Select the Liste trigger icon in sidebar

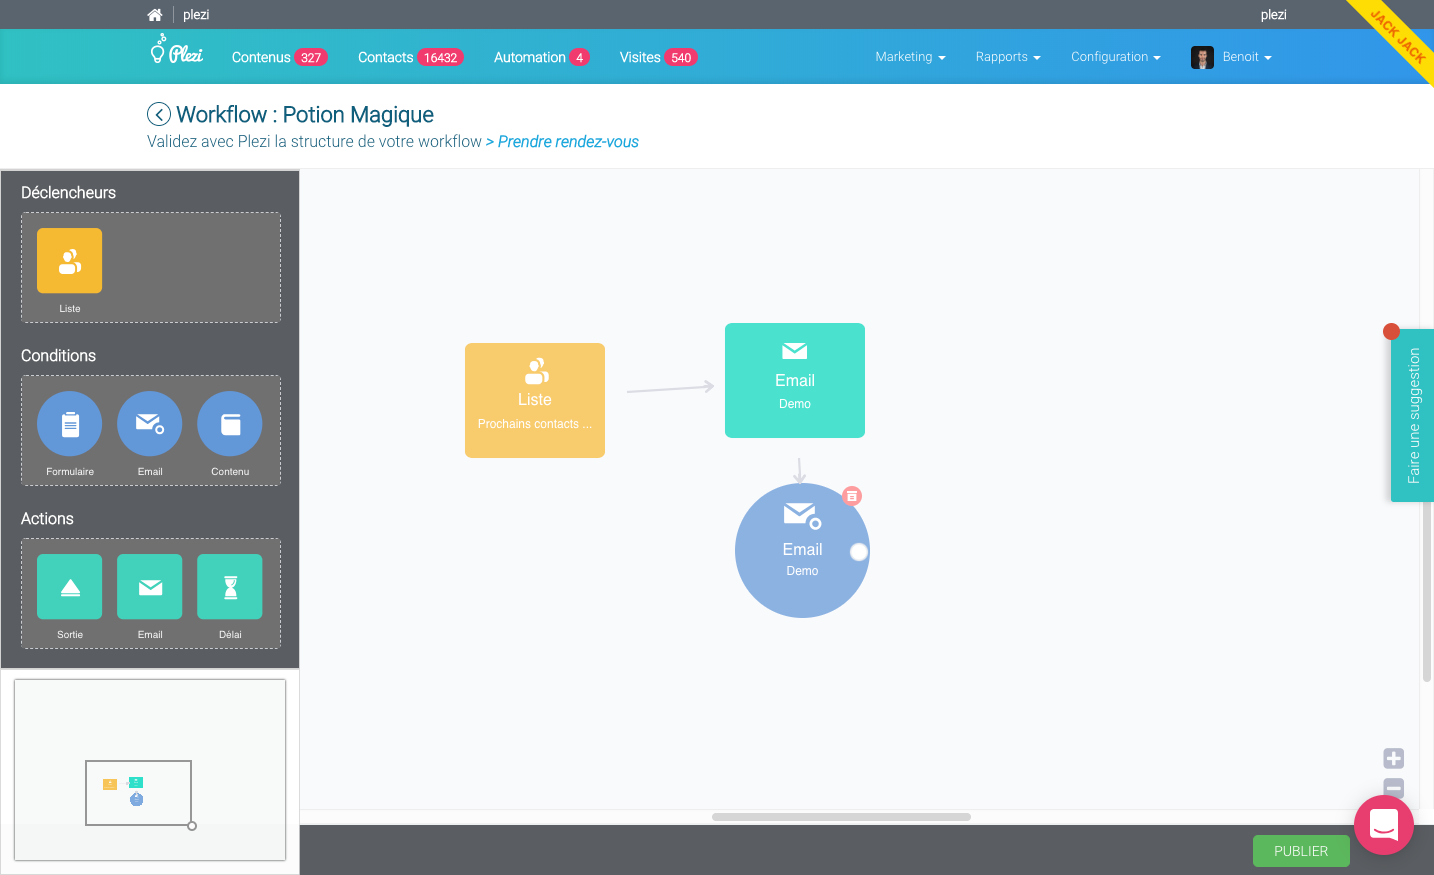(x=70, y=261)
